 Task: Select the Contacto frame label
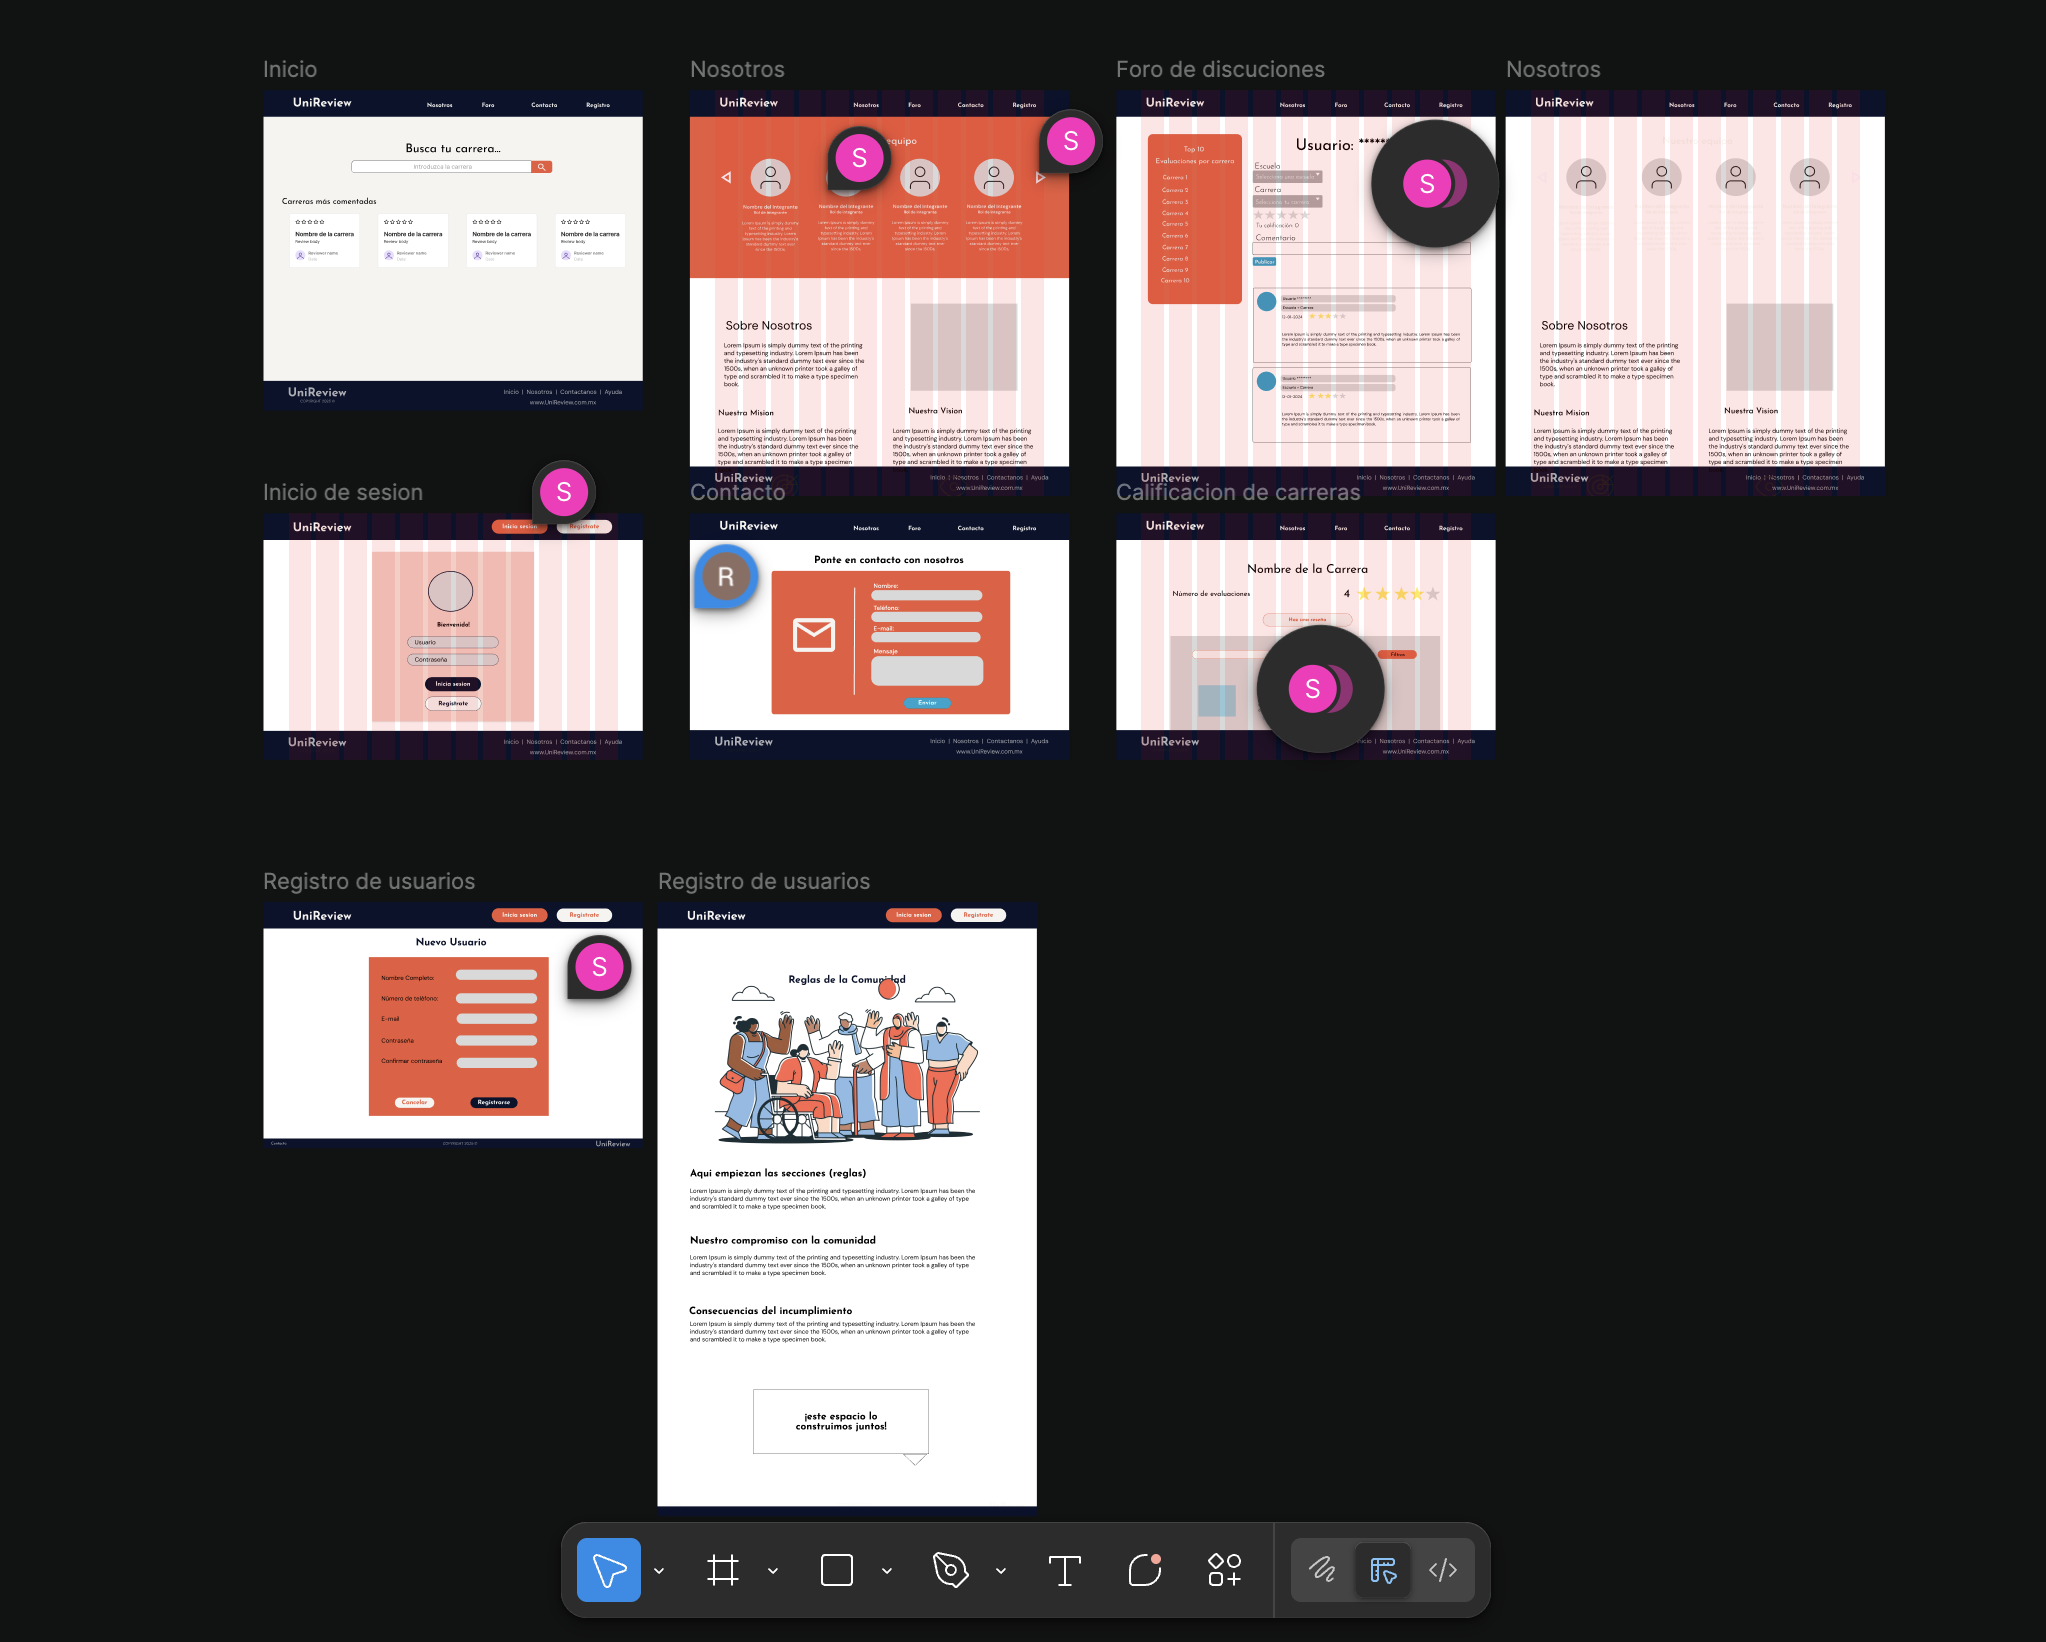point(738,492)
